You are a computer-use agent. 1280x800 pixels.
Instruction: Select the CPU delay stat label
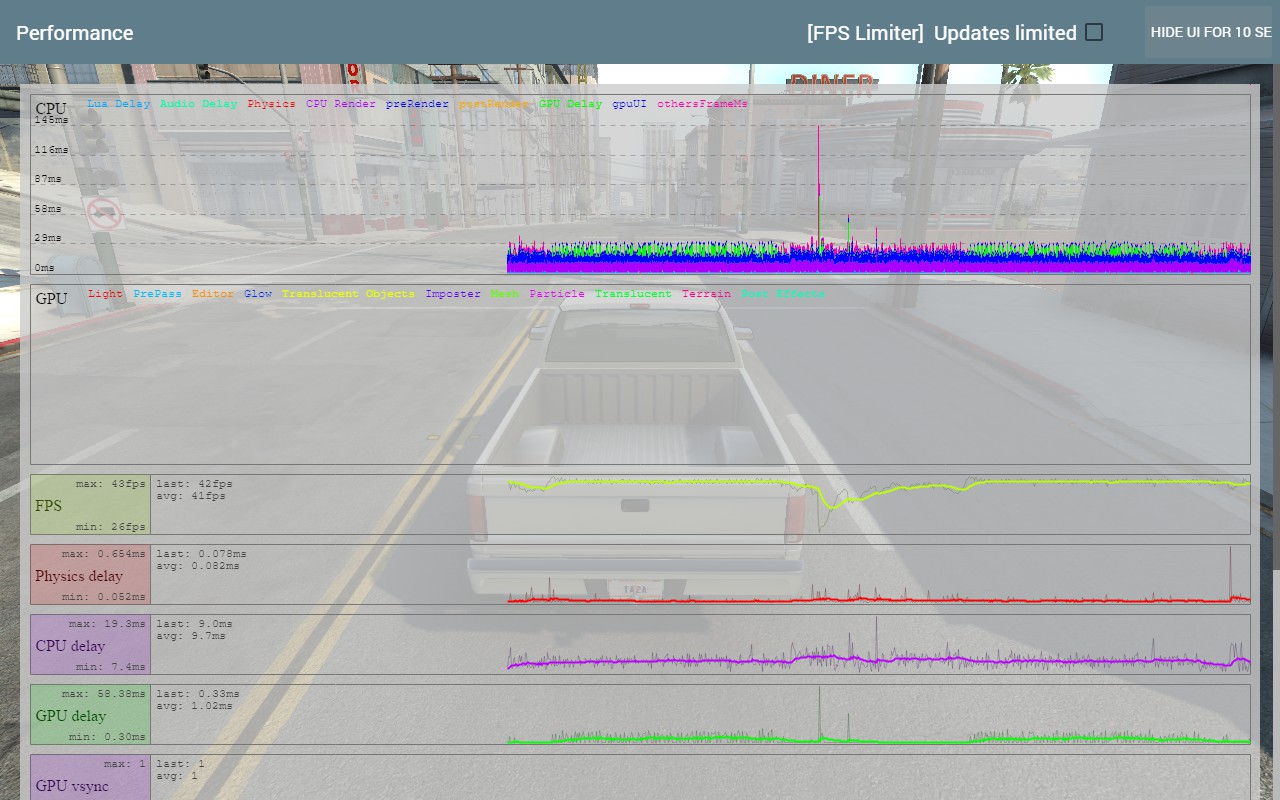[x=91, y=645]
